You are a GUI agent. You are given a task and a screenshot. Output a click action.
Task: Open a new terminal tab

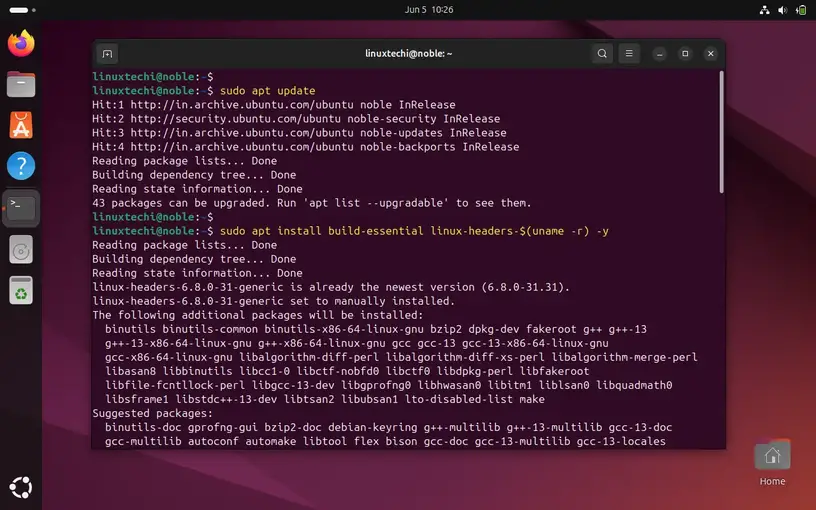(108, 54)
